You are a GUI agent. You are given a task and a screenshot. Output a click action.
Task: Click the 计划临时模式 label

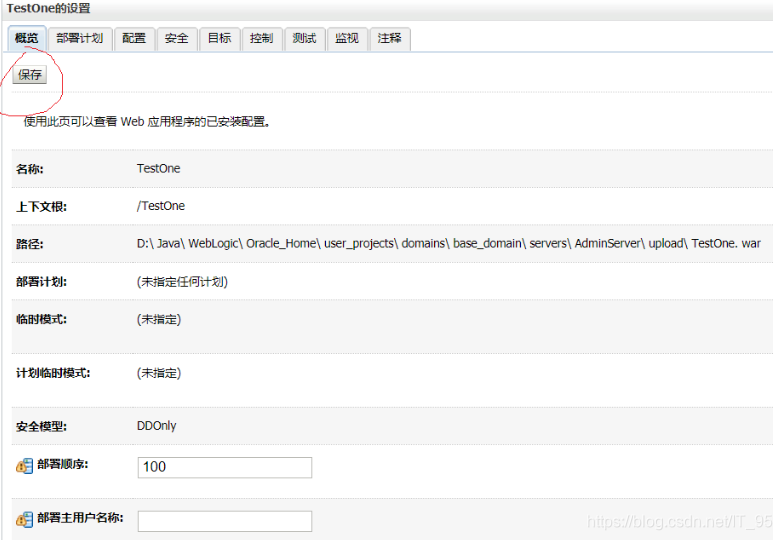(53, 373)
